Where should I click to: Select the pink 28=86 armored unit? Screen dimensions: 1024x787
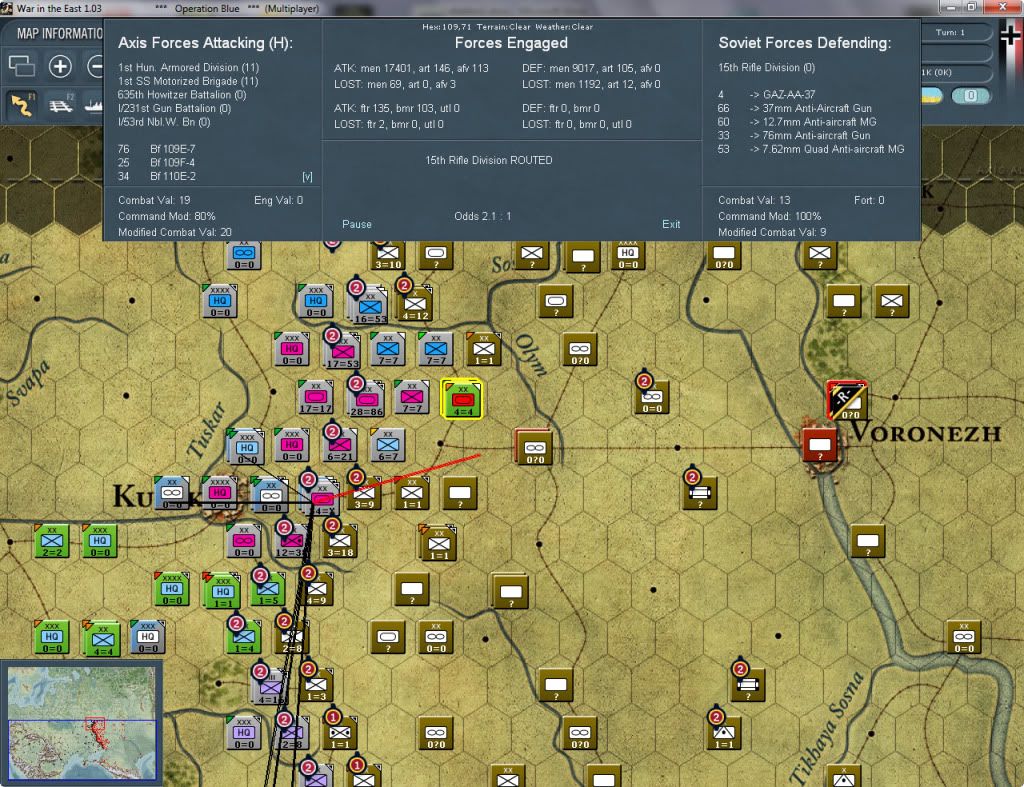pyautogui.click(x=366, y=399)
